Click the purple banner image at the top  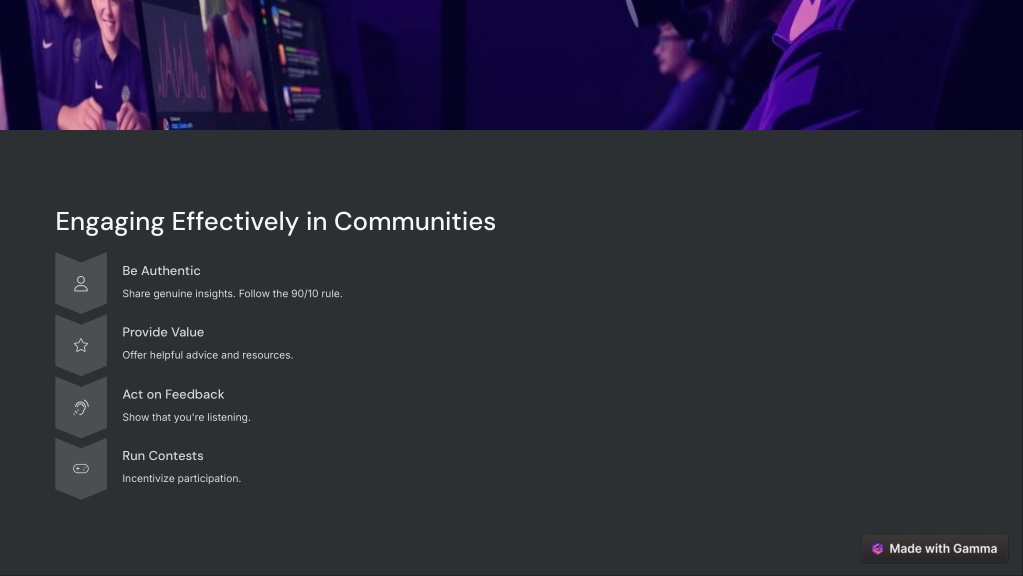[x=512, y=65]
